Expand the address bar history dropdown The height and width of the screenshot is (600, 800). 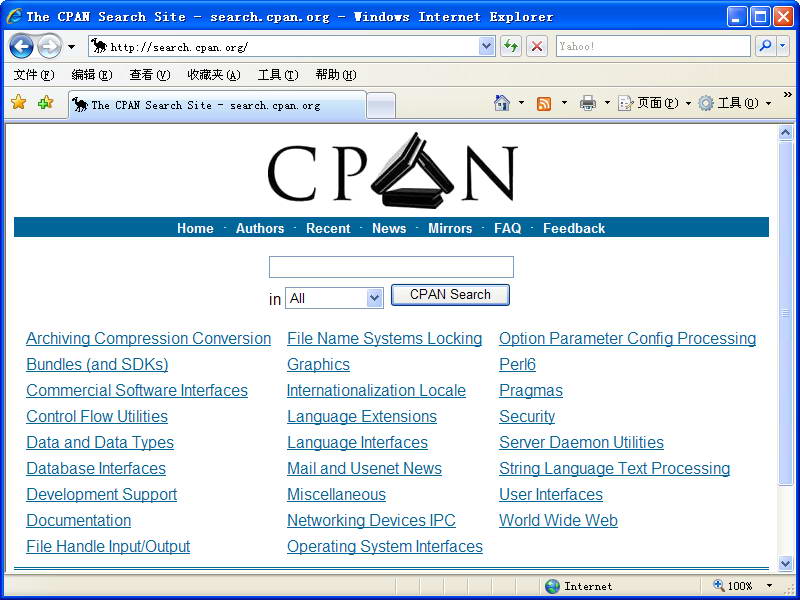[487, 47]
